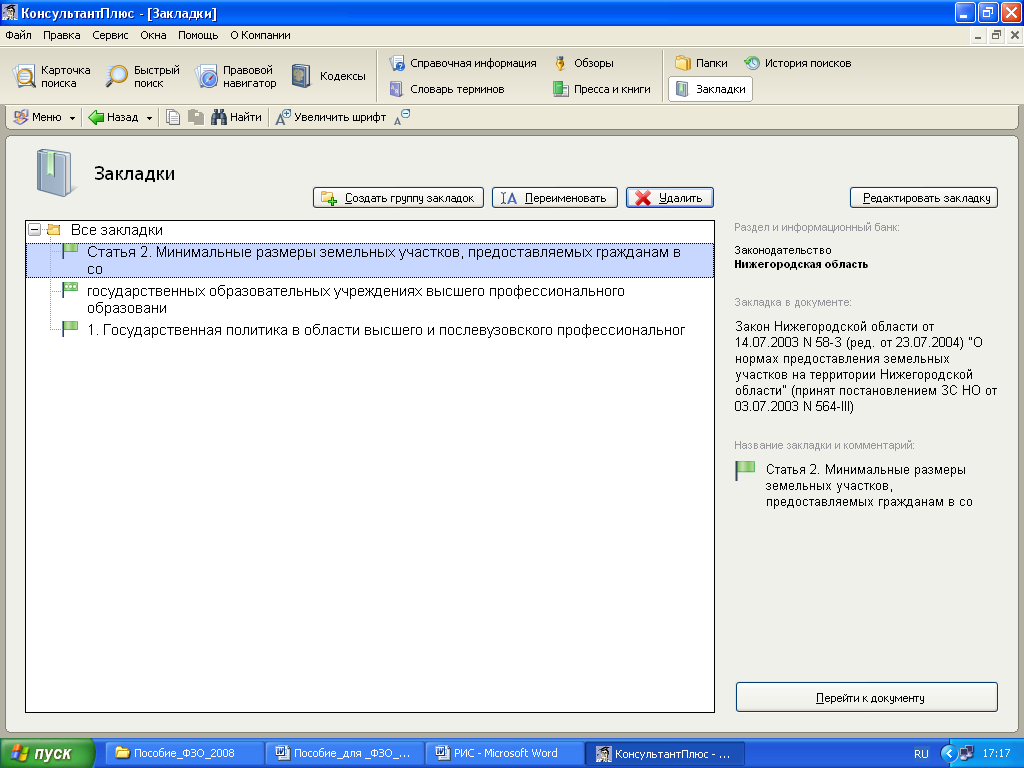
Task: Click flag icon of Статья 2 bookmark
Action: 70,251
